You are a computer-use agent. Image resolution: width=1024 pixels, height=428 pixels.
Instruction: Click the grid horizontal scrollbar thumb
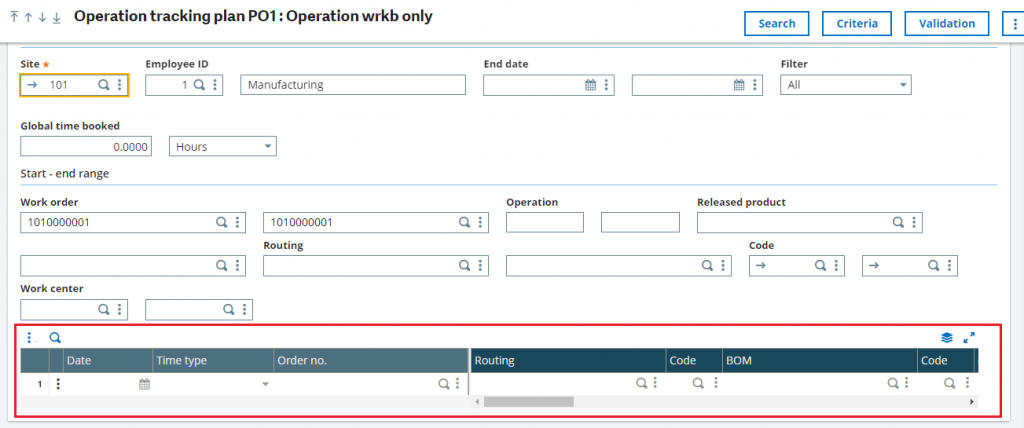(x=528, y=401)
